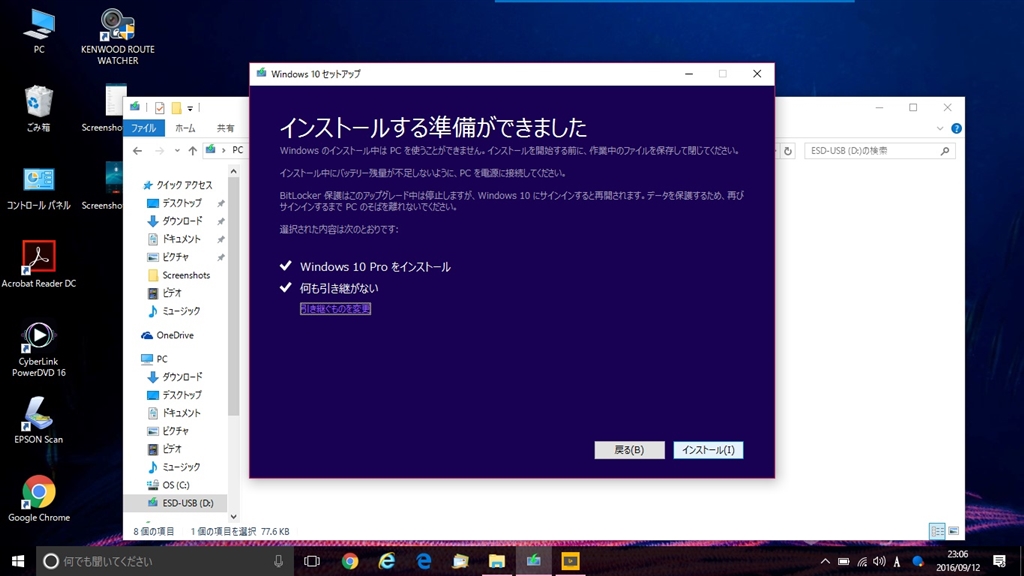The image size is (1024, 576).
Task: Click navigation pane scrollbar down arrow
Action: click(x=233, y=517)
